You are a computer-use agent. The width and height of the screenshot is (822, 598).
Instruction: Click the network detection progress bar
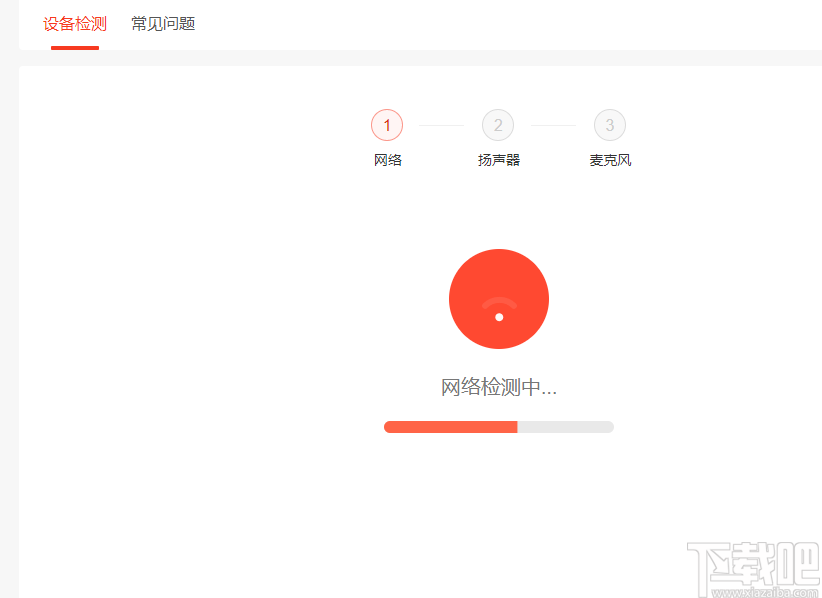[x=498, y=427]
